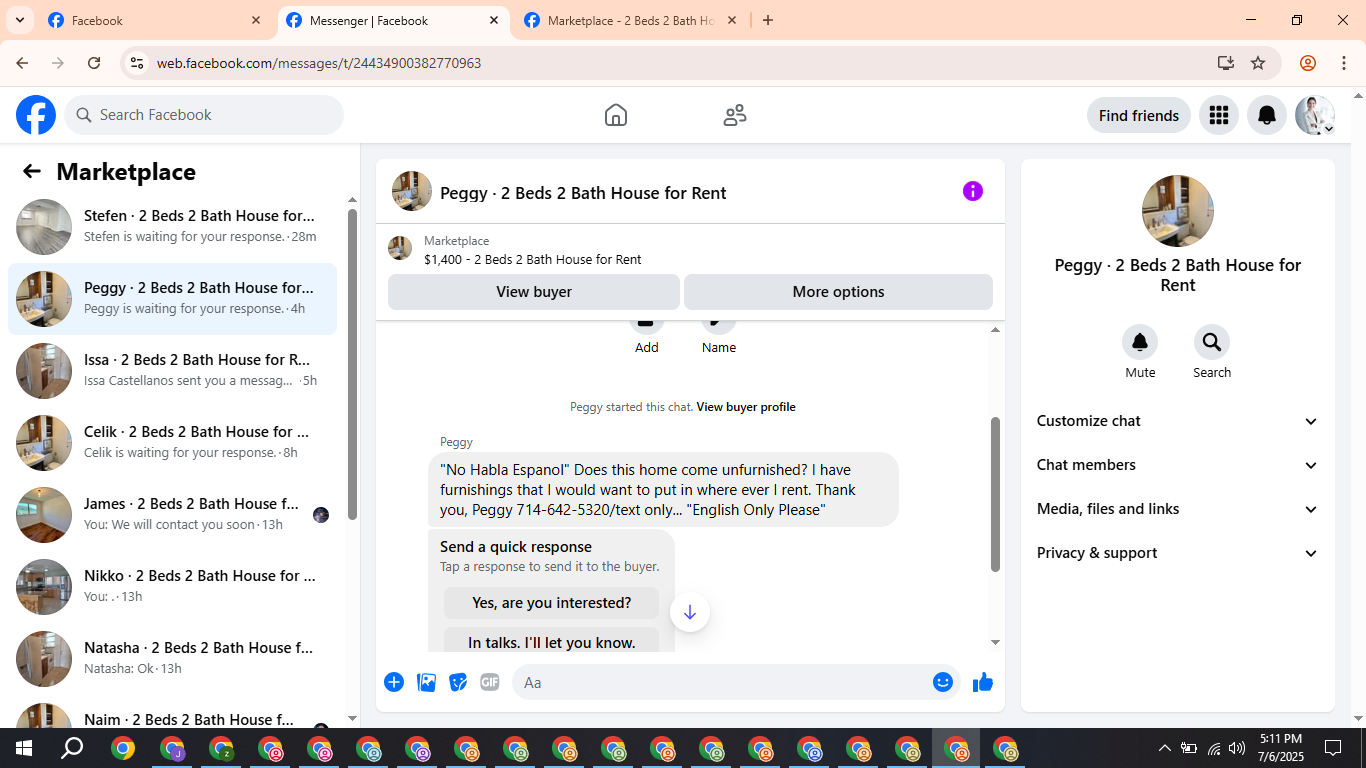Expand Chat members section
This screenshot has width=1366, height=768.
tap(1178, 465)
